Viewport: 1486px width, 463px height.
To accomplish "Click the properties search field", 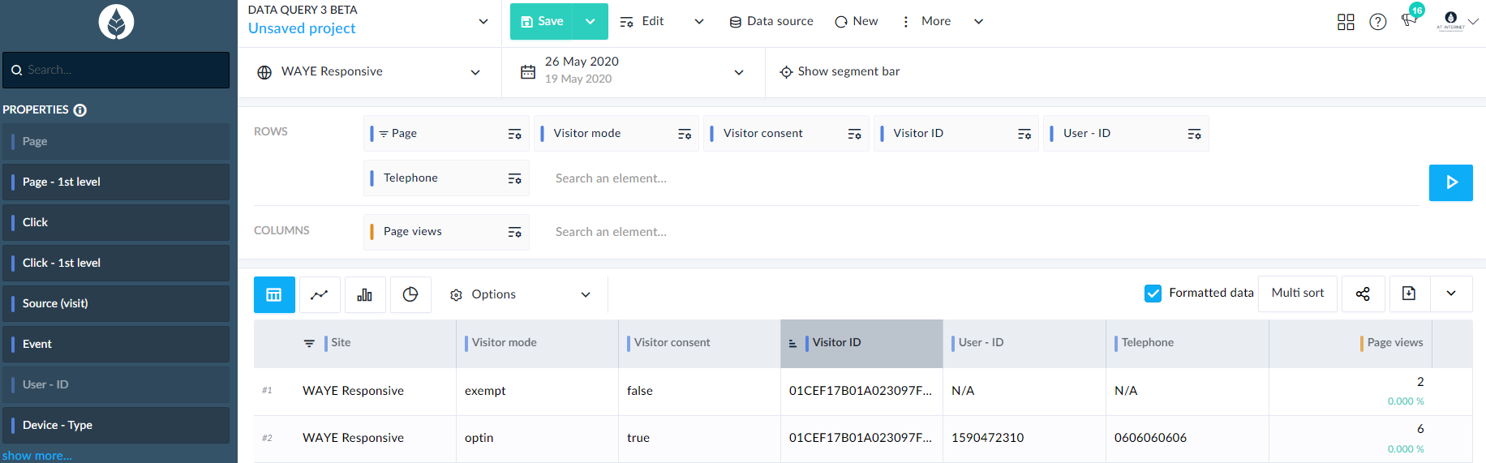I will point(116,70).
